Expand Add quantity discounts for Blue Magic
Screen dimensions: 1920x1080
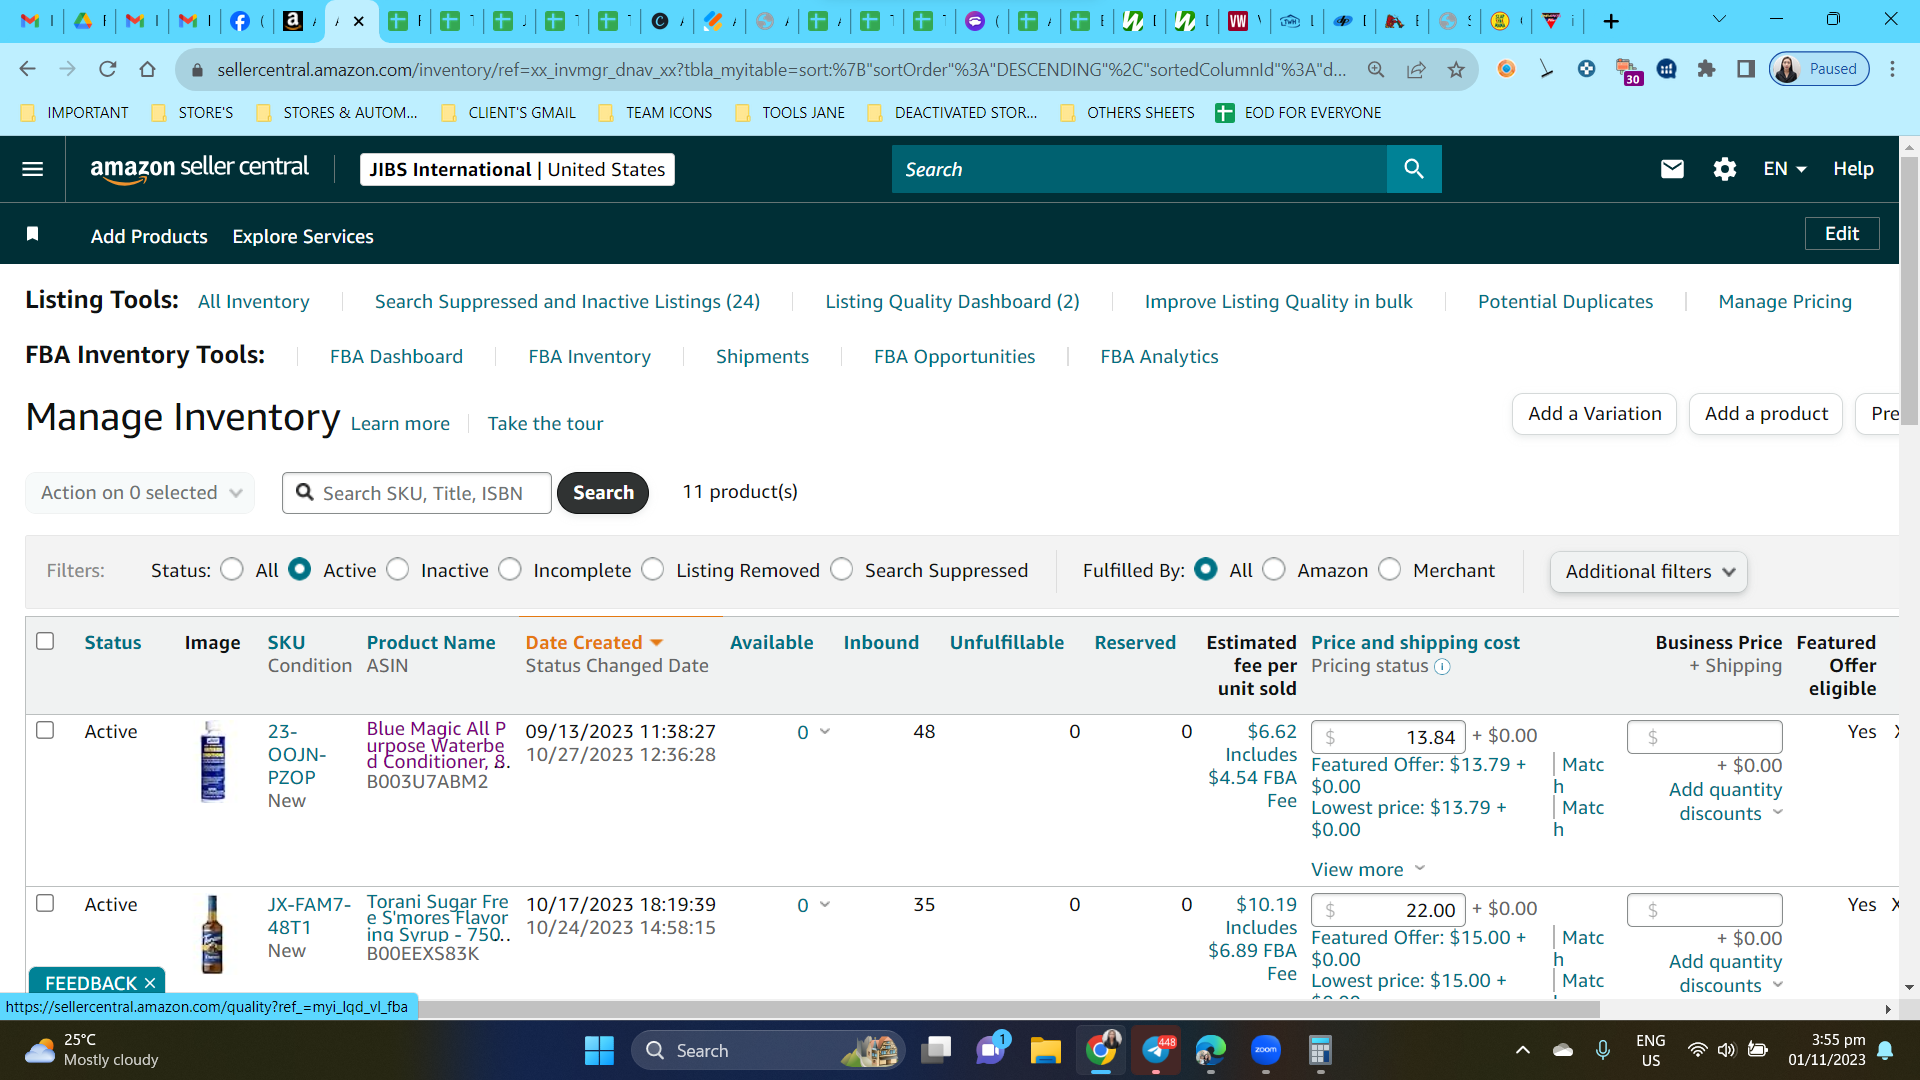coord(1726,801)
